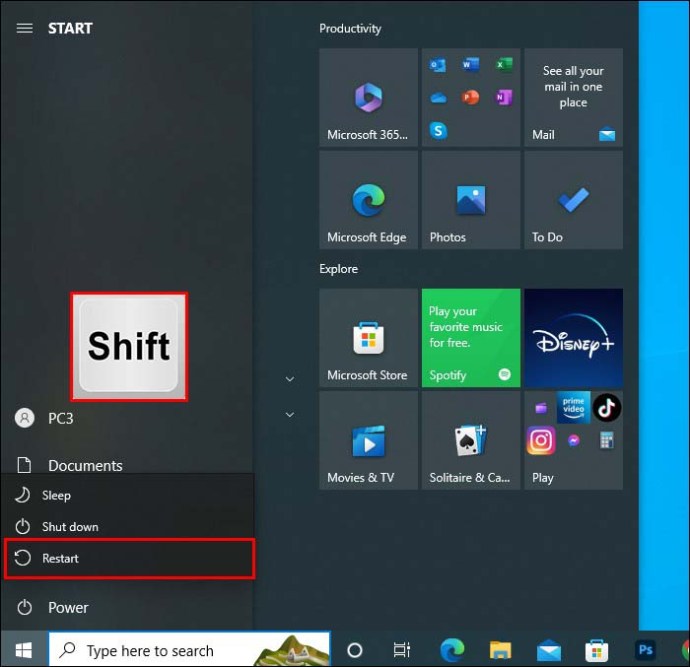Open the Solitaire & Casual Games tile

471,440
